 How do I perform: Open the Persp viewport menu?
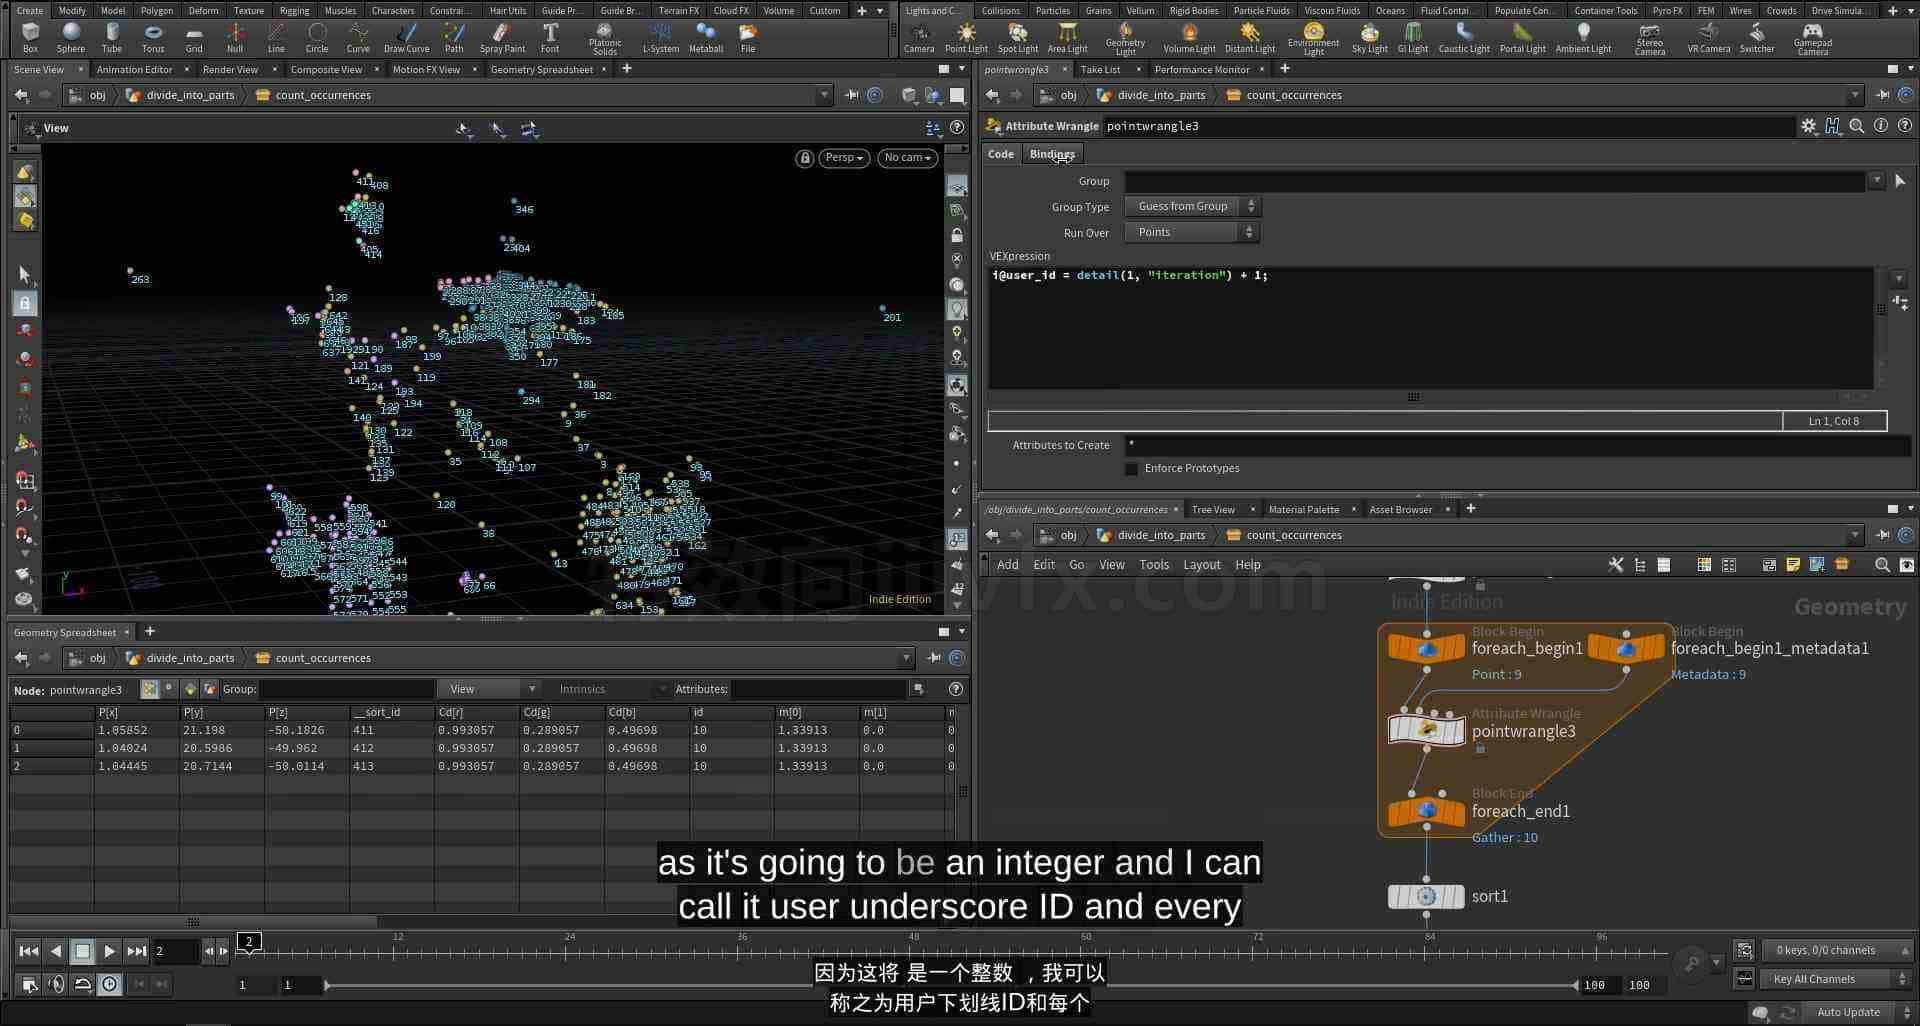pyautogui.click(x=844, y=158)
